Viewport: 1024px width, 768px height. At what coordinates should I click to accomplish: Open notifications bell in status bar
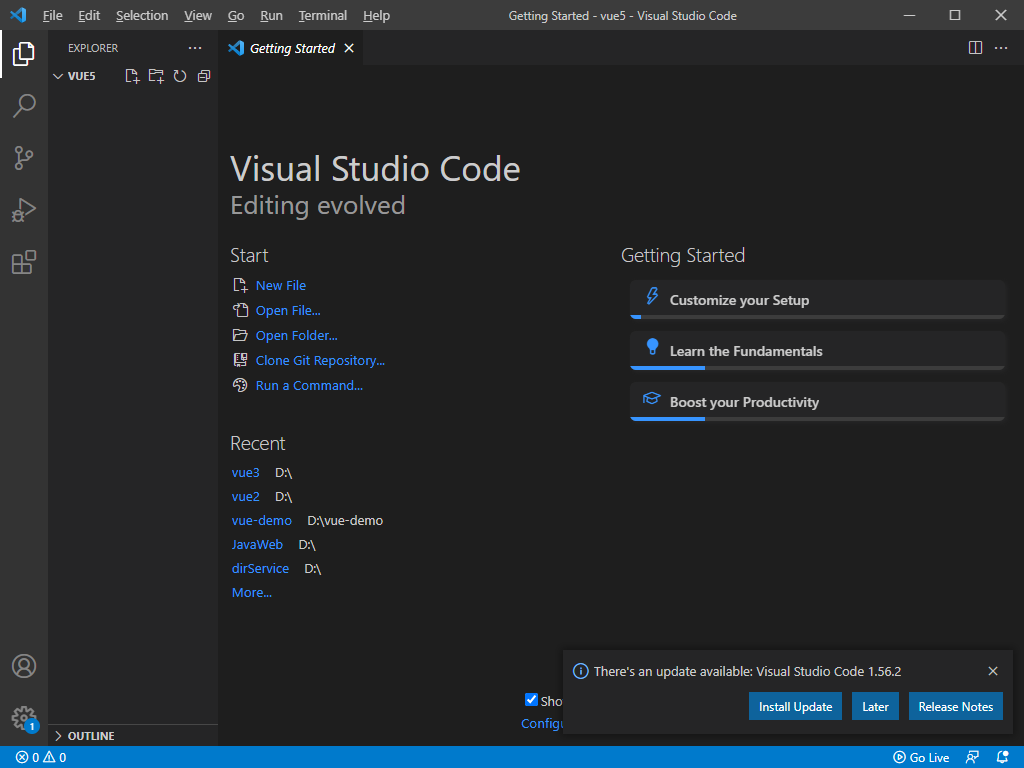pyautogui.click(x=1002, y=758)
